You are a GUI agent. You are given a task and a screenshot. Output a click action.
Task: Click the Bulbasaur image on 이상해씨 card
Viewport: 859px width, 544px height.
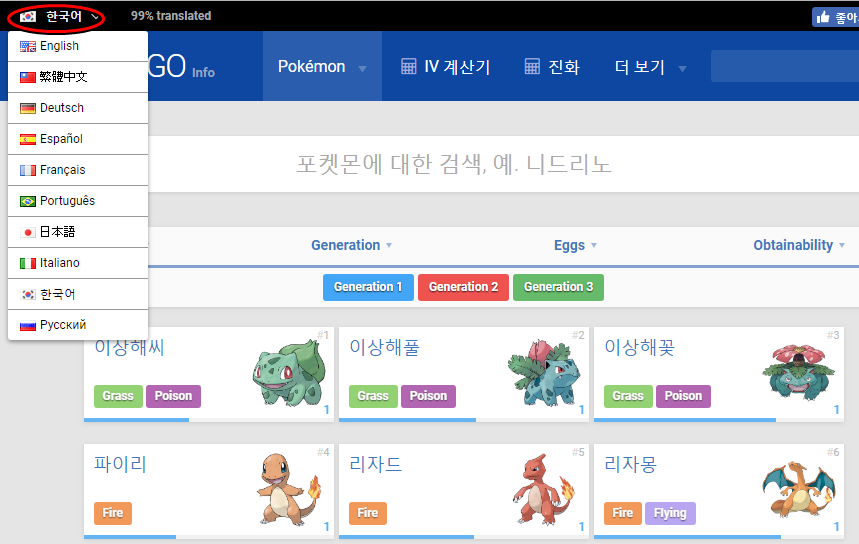click(x=289, y=373)
